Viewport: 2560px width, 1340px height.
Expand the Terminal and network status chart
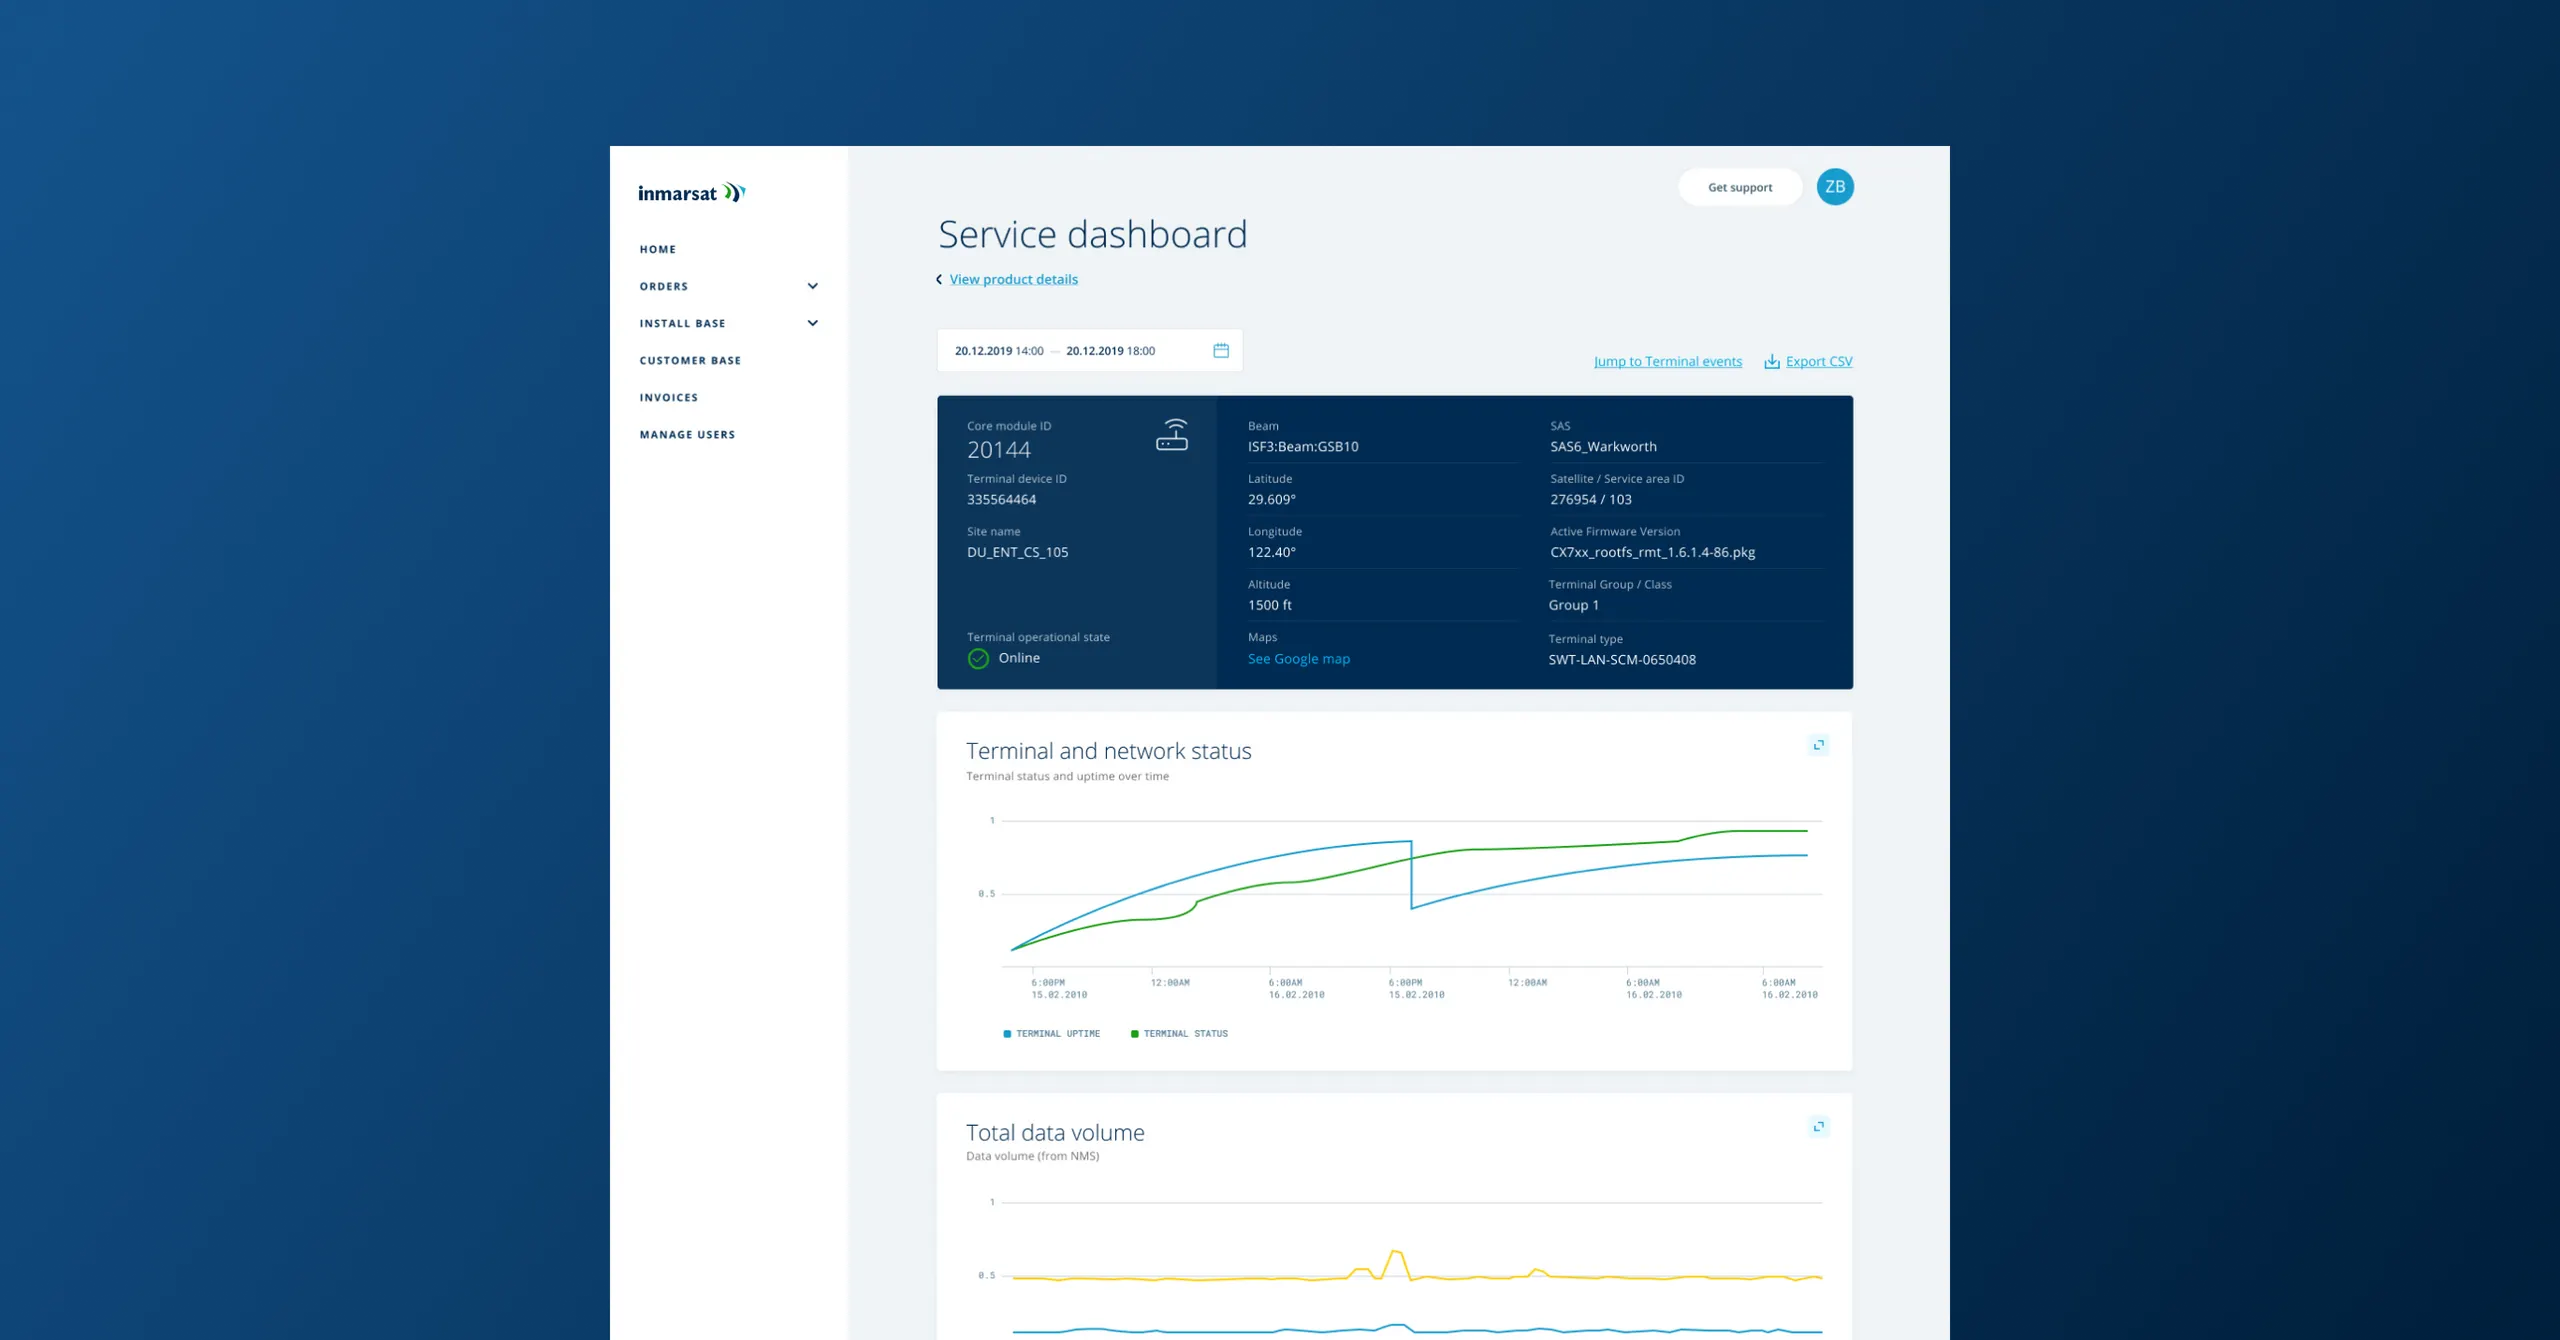[x=1819, y=745]
